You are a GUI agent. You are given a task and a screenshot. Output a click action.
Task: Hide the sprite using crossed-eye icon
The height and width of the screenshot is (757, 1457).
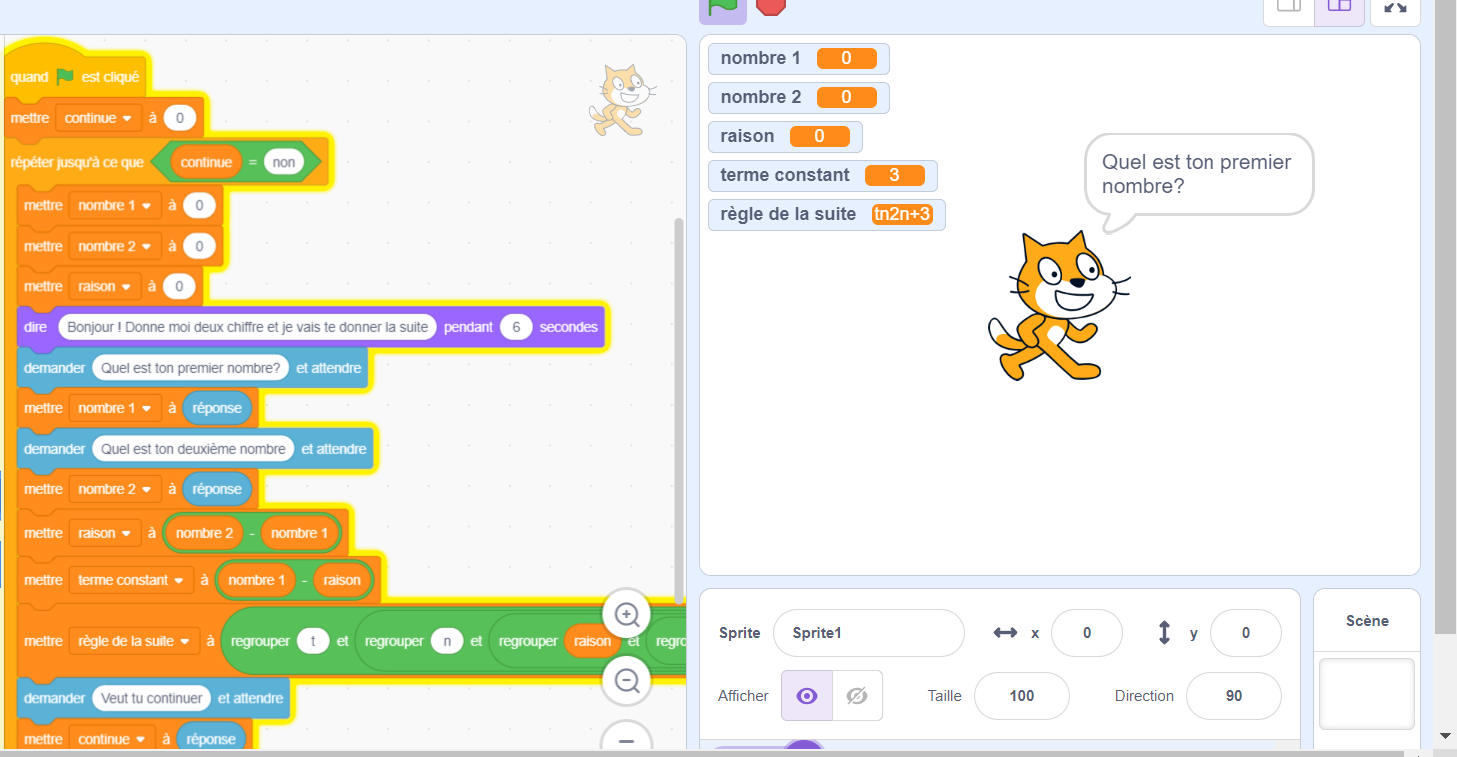(857, 696)
